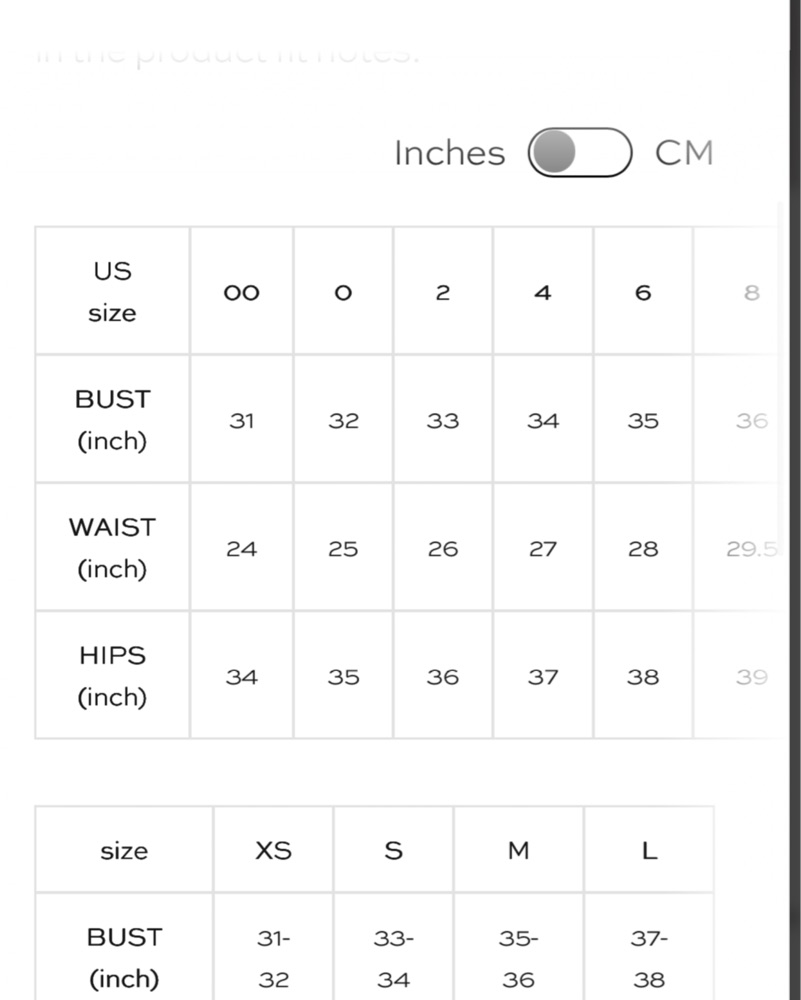
Task: Click waist value 26 cell
Action: coord(443,548)
